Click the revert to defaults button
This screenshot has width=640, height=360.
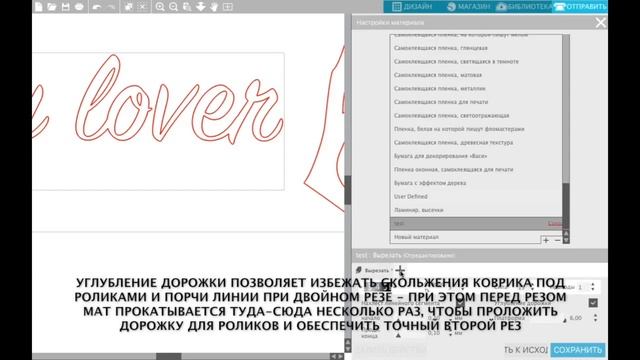(526, 350)
